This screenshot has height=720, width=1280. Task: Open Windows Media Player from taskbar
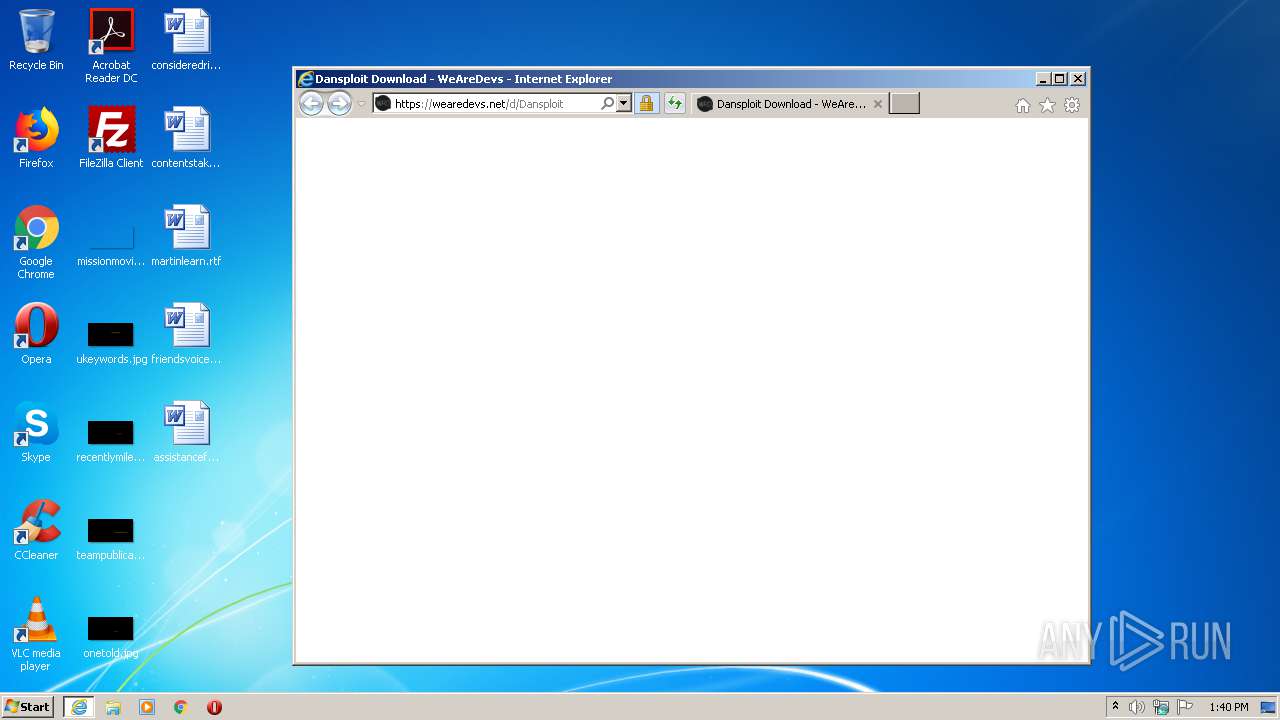click(x=147, y=707)
